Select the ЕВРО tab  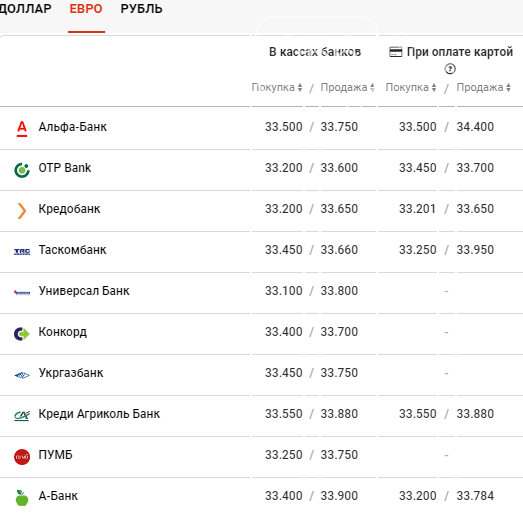[86, 9]
